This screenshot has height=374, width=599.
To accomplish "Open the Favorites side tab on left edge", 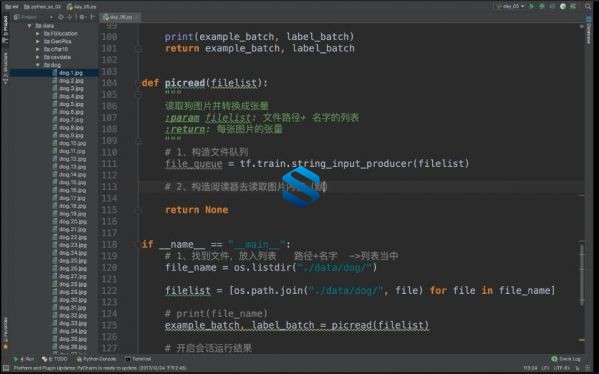I will [x=5, y=334].
